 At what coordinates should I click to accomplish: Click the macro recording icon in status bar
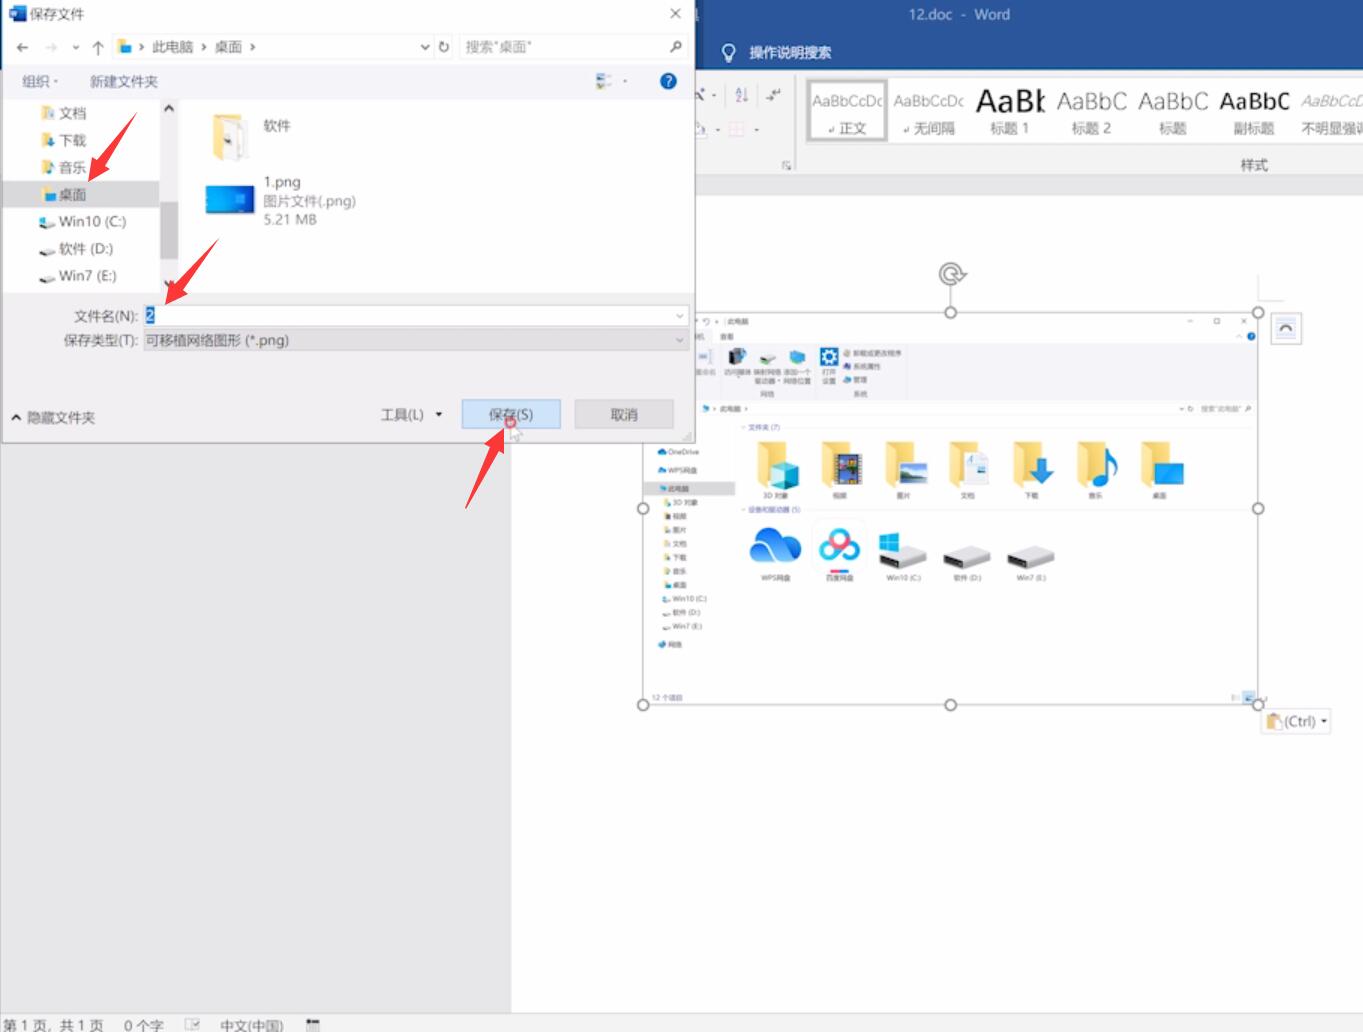coord(313,1025)
